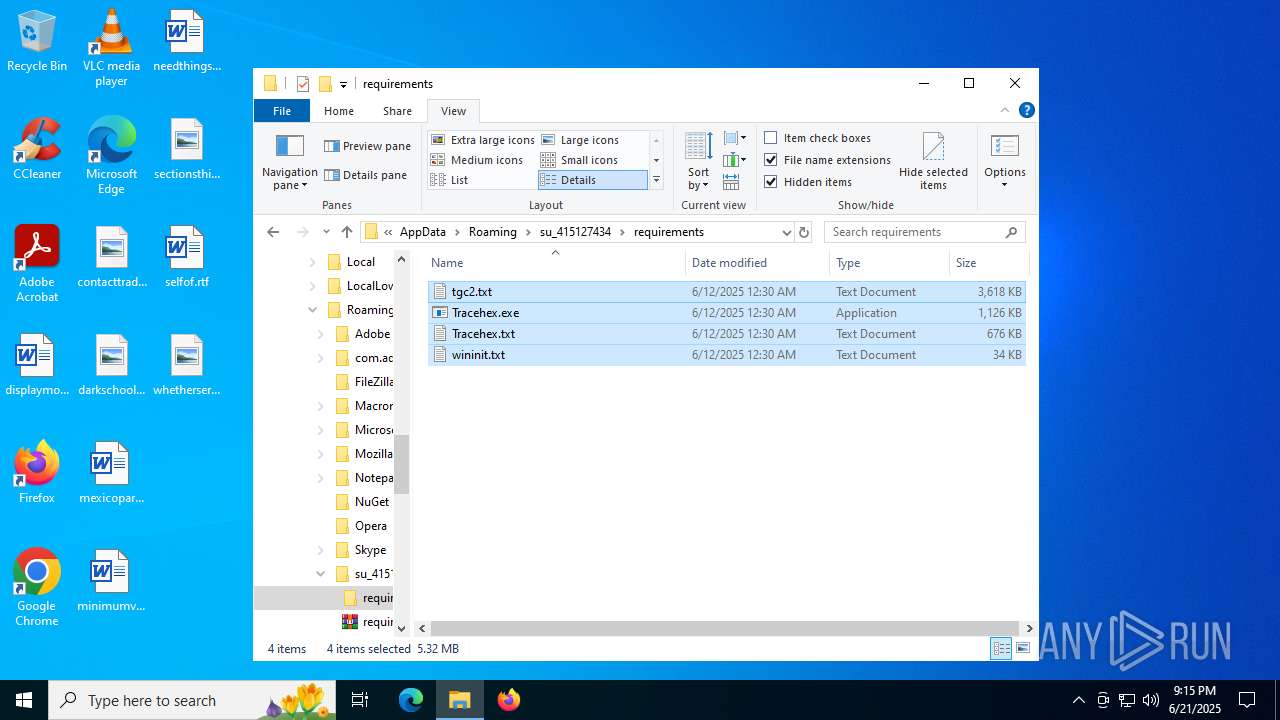Open Windows Start menu
Image resolution: width=1280 pixels, height=720 pixels.
[x=24, y=700]
